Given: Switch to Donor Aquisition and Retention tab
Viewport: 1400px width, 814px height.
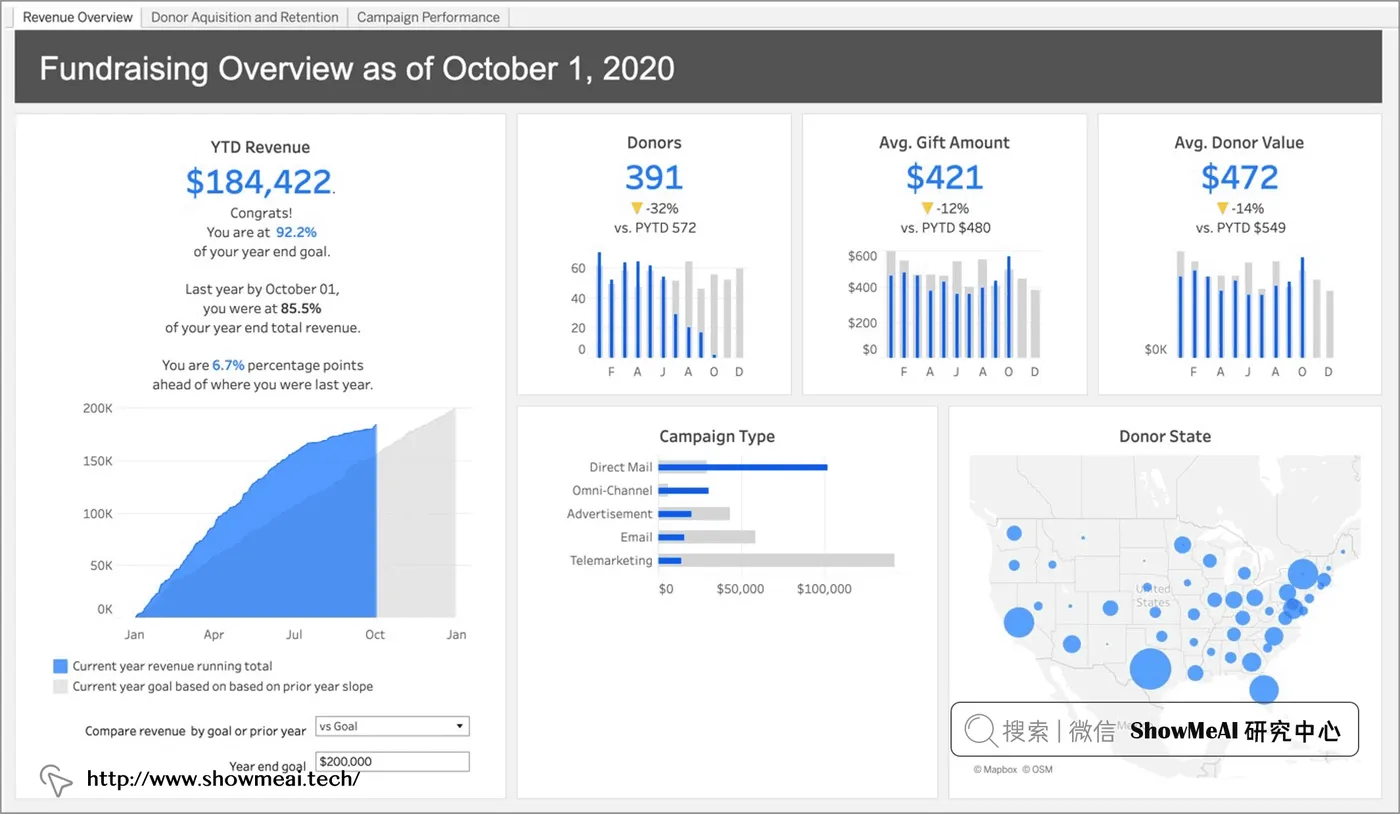Looking at the screenshot, I should pos(245,17).
